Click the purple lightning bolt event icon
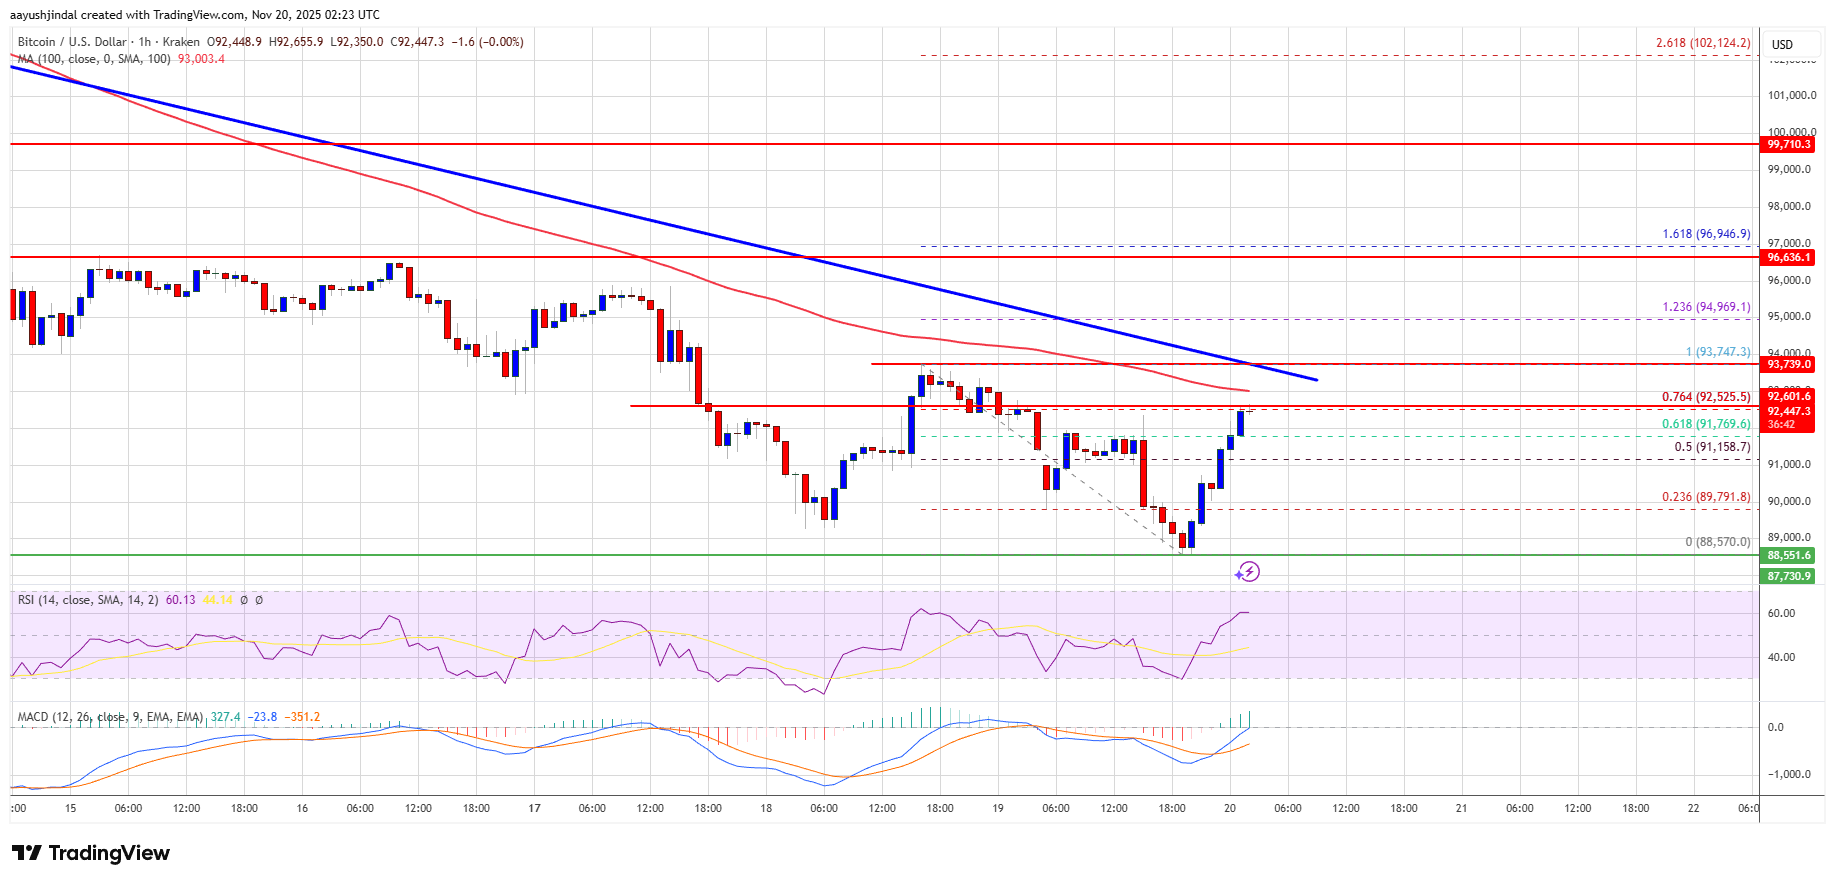Screen dimensions: 1835x883 coord(1247,572)
